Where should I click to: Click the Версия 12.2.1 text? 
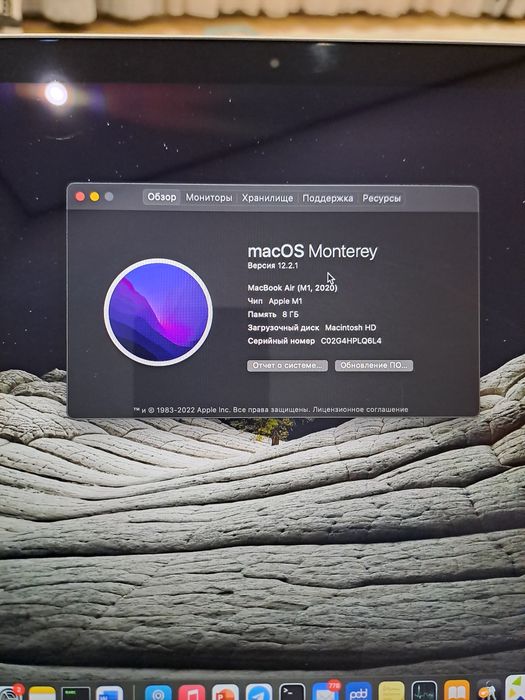click(x=273, y=266)
